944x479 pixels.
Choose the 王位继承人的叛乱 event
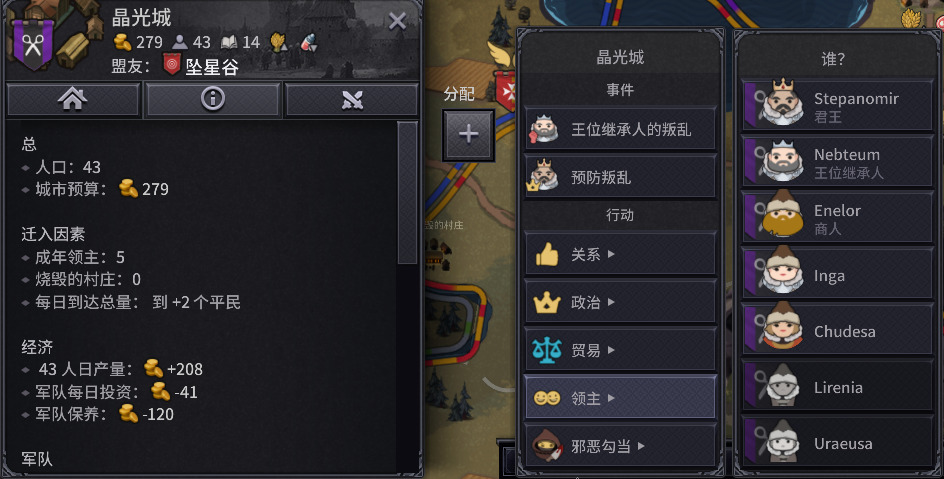tap(620, 129)
